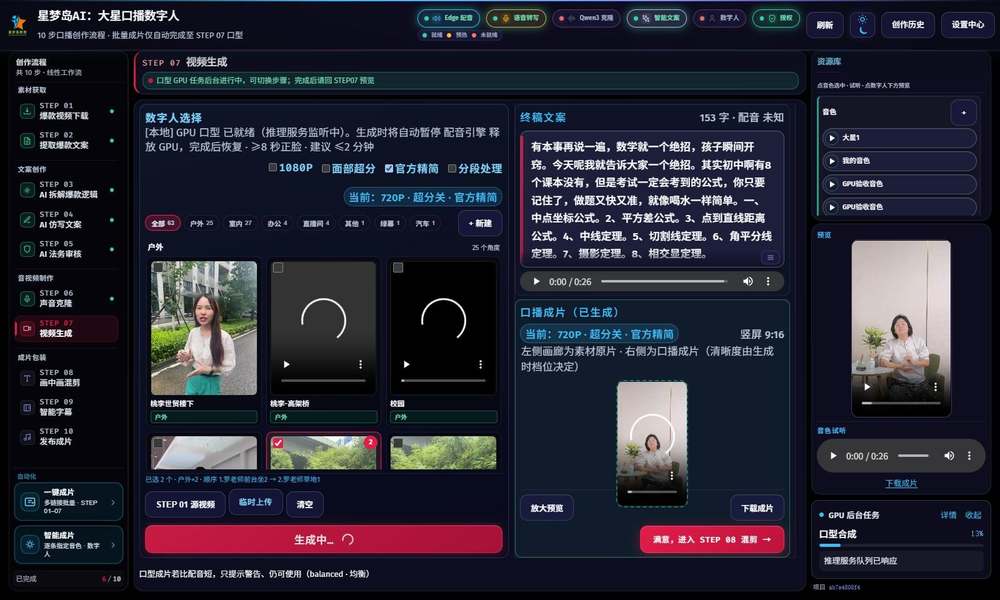Open 设置中心
Image resolution: width=1000 pixels, height=600 pixels.
[x=967, y=25]
